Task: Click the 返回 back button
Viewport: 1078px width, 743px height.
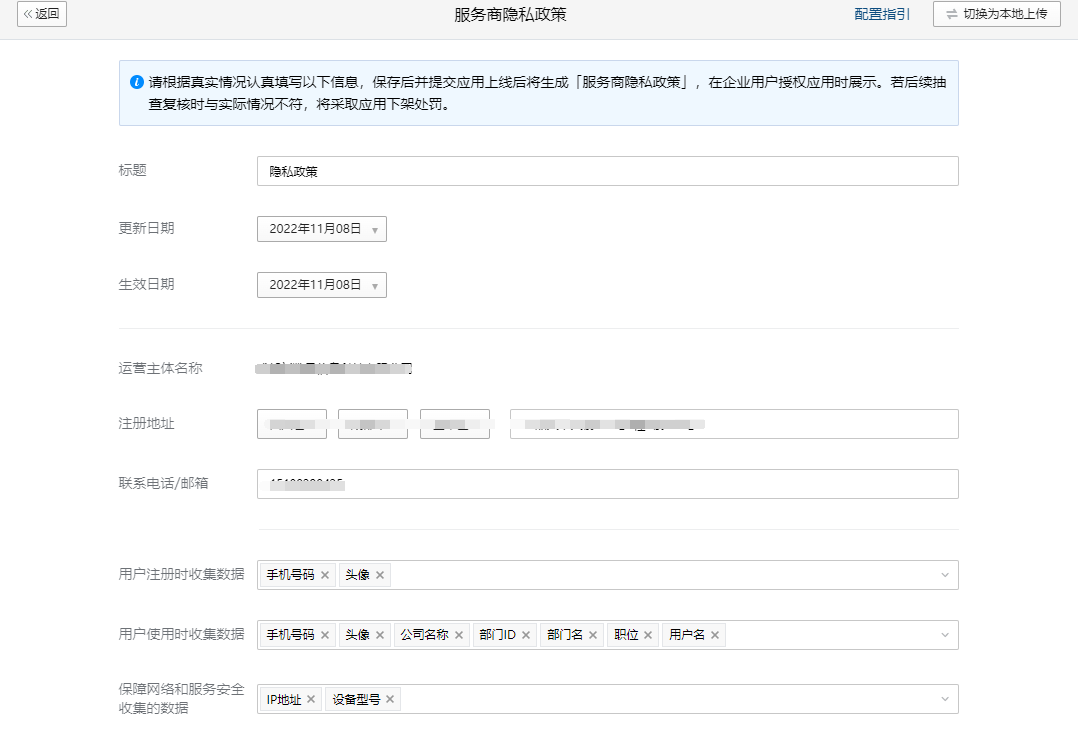Action: coord(42,14)
